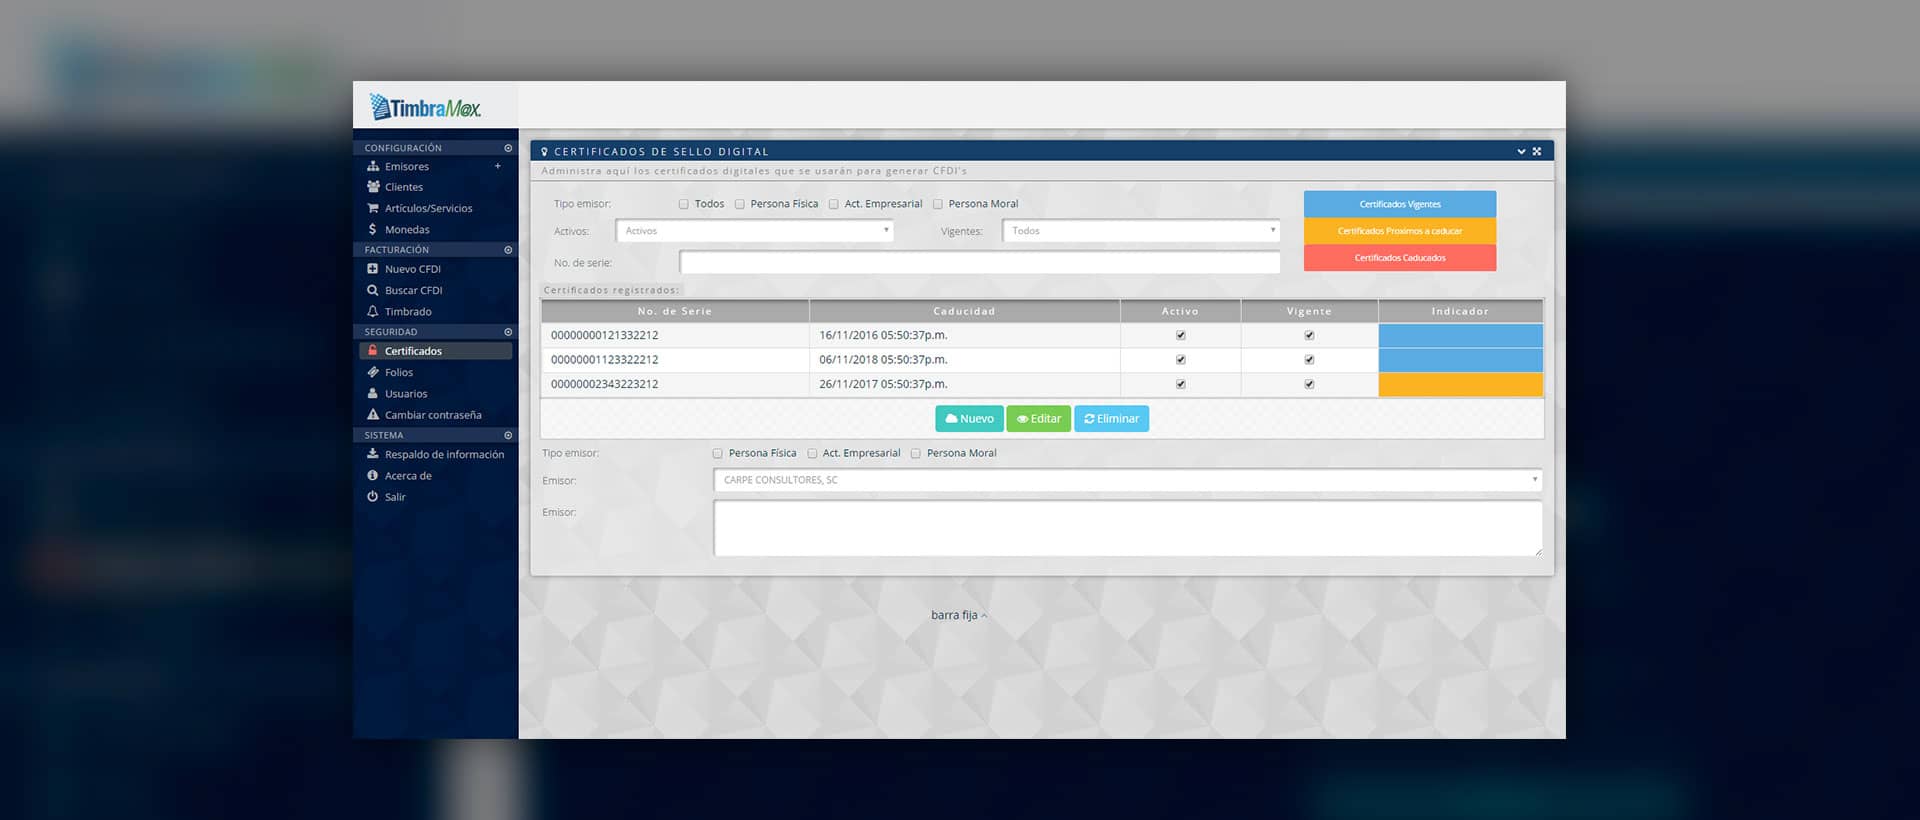This screenshot has height=820, width=1920.
Task: Click blue indicator of certificate 00000001123322212
Action: (x=1461, y=360)
